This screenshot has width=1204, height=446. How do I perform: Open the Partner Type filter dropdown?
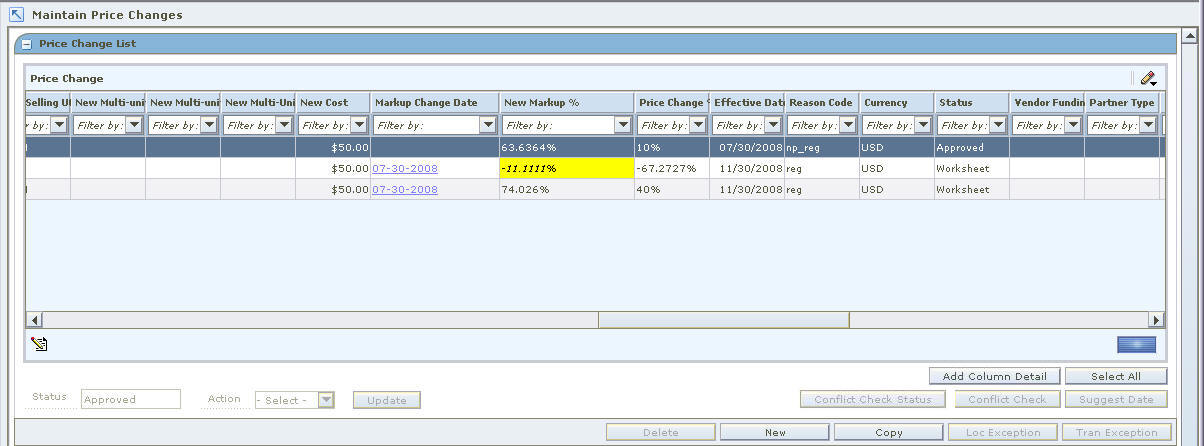click(x=1148, y=125)
